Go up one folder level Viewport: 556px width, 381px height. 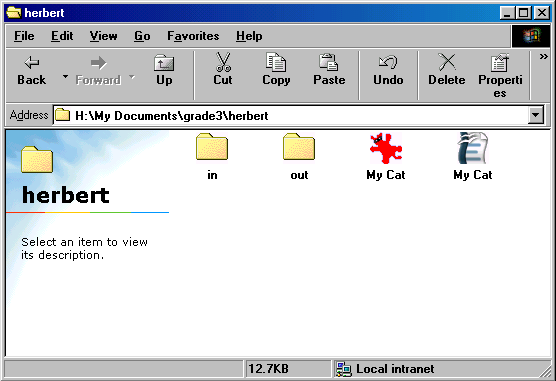point(164,71)
